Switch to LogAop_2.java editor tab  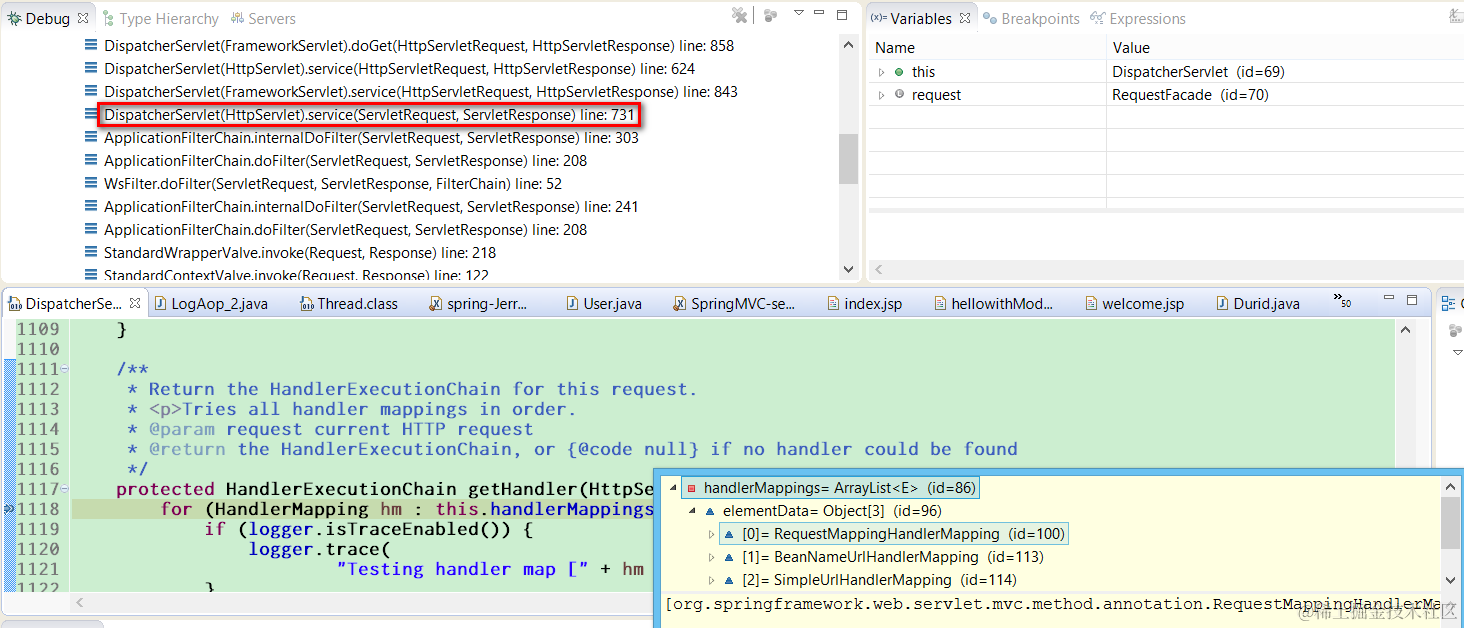[x=210, y=304]
